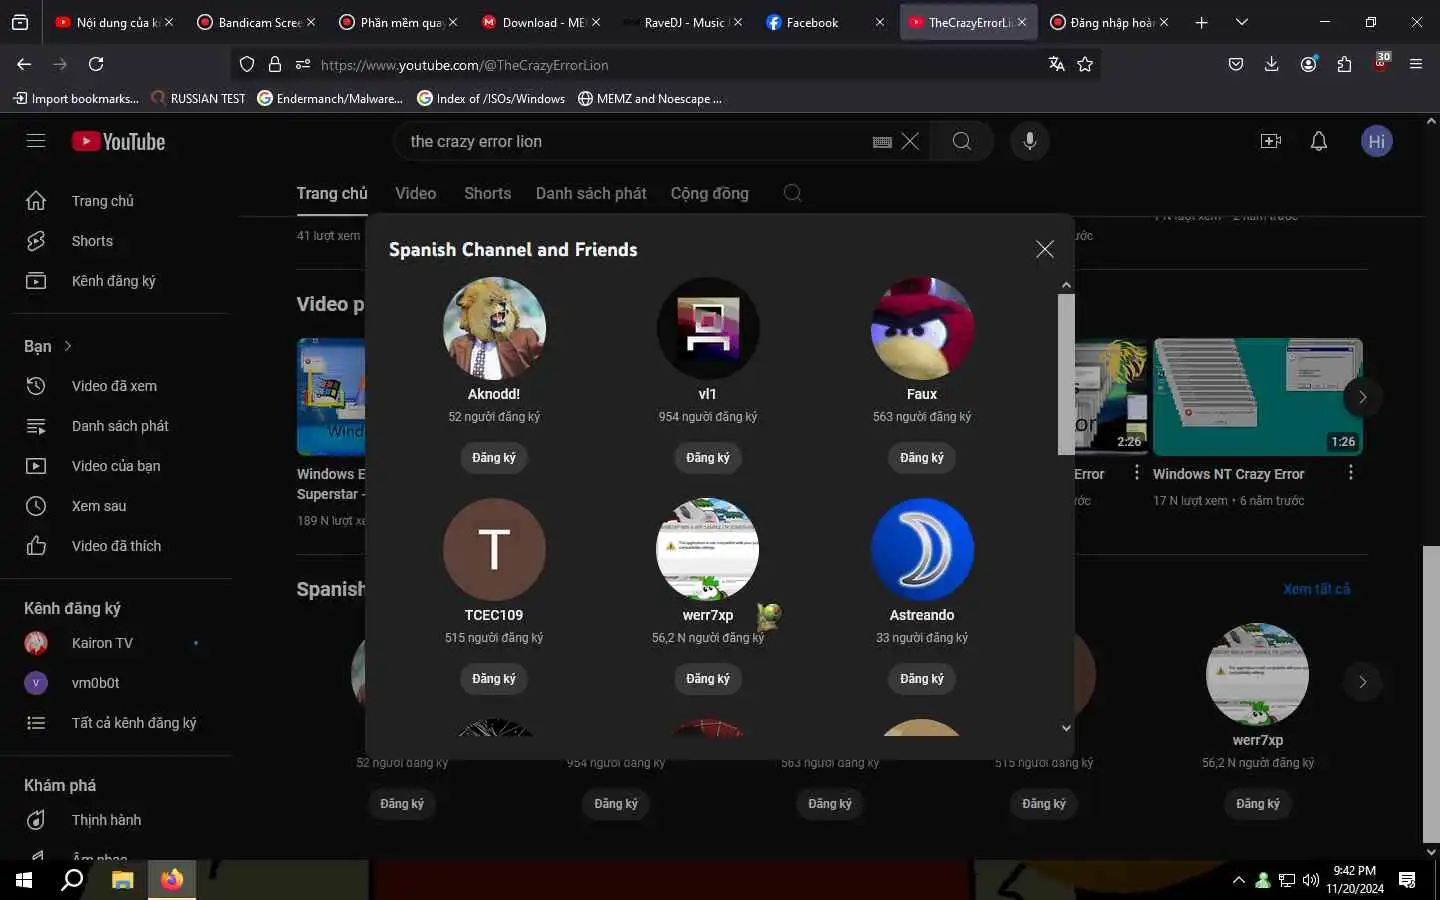Image resolution: width=1440 pixels, height=900 pixels.
Task: Open File Explorer from taskbar
Action: [x=122, y=880]
